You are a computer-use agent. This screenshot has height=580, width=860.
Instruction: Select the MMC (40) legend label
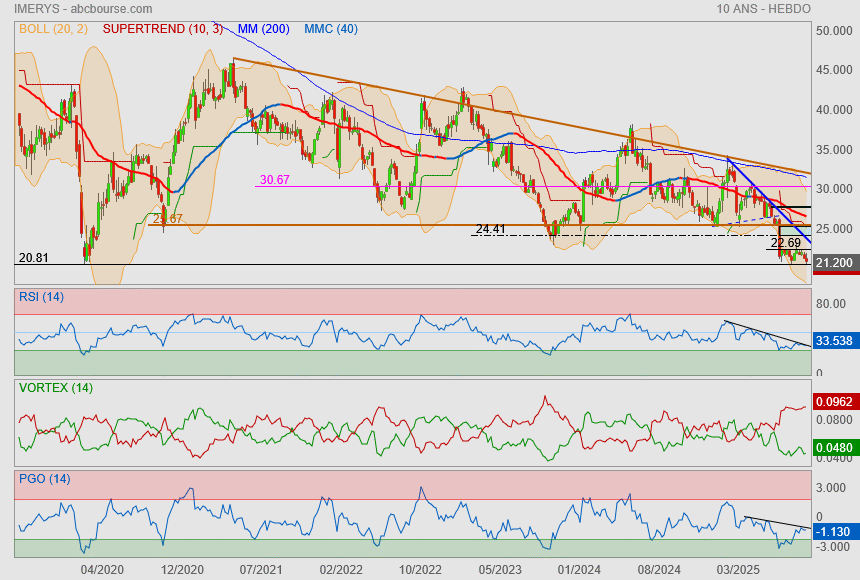coord(331,29)
